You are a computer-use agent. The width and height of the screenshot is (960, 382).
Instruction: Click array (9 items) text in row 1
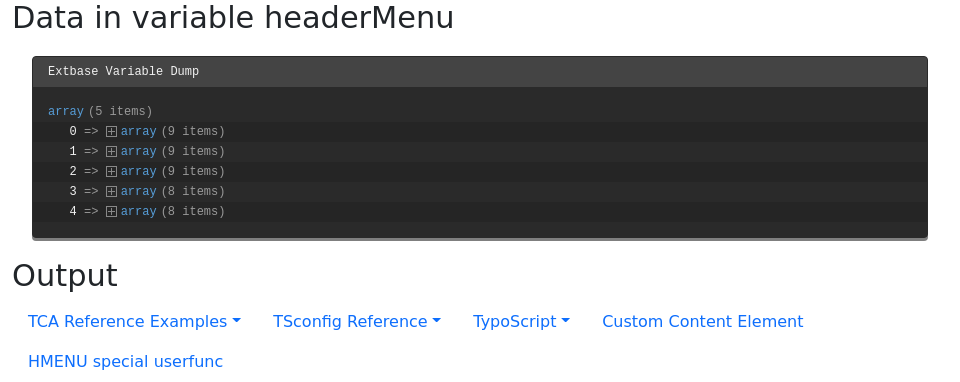tap(173, 151)
